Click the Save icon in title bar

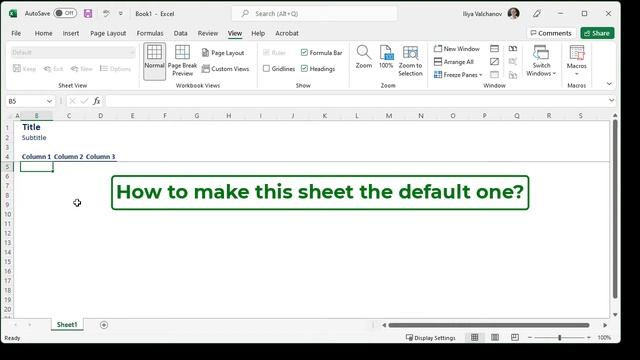[88, 13]
